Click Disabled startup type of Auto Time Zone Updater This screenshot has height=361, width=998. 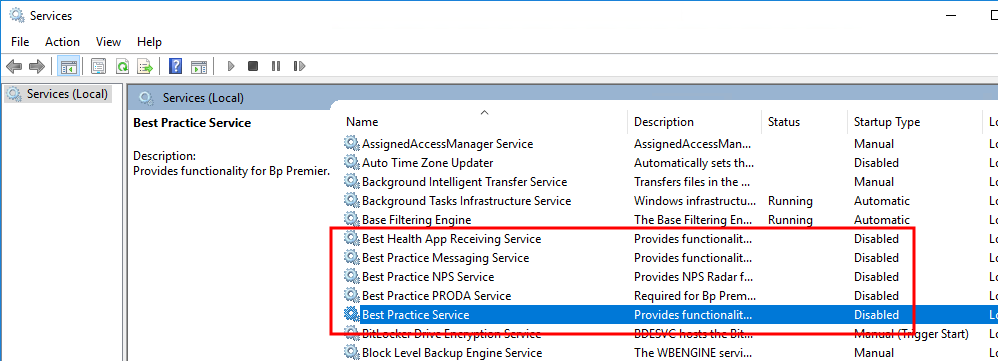[876, 163]
